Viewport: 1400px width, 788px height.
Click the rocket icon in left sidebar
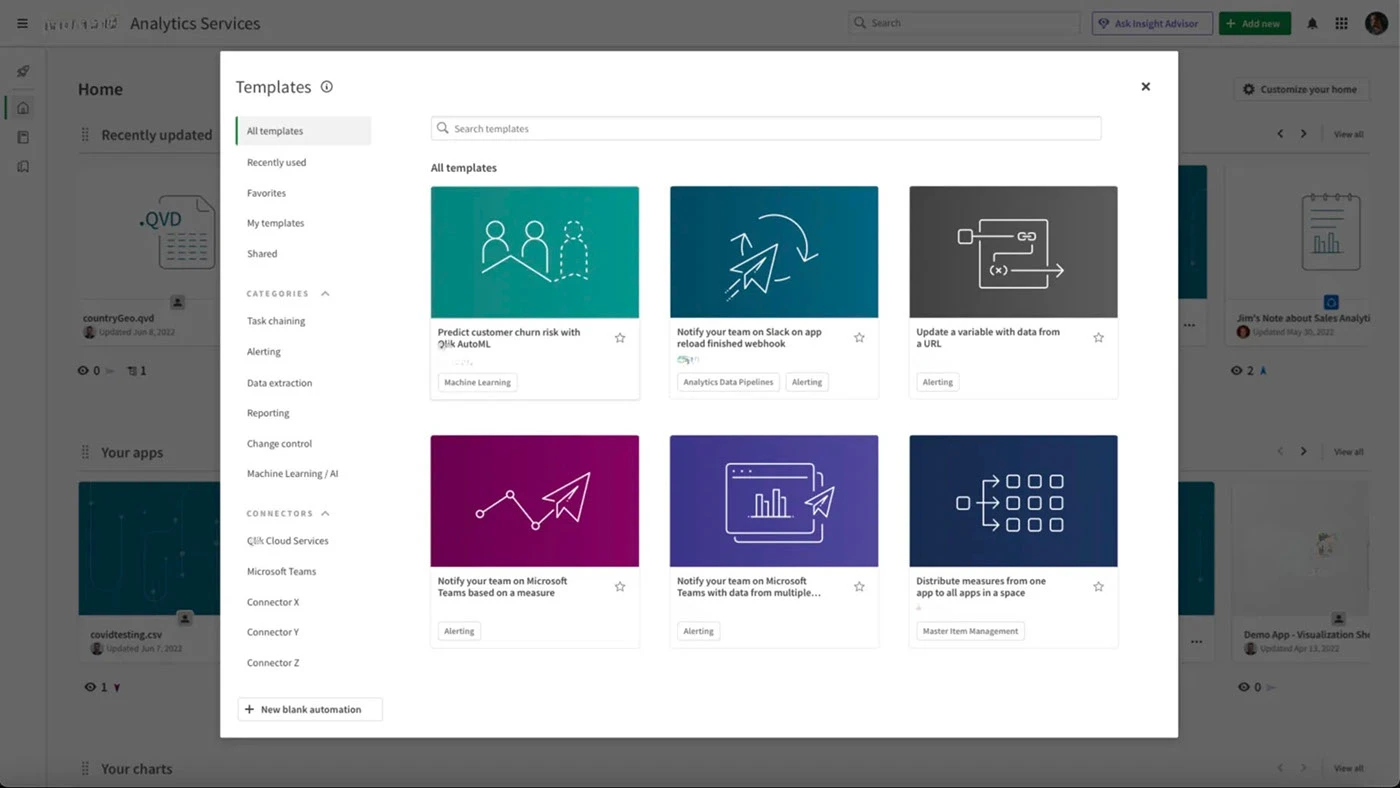point(23,71)
